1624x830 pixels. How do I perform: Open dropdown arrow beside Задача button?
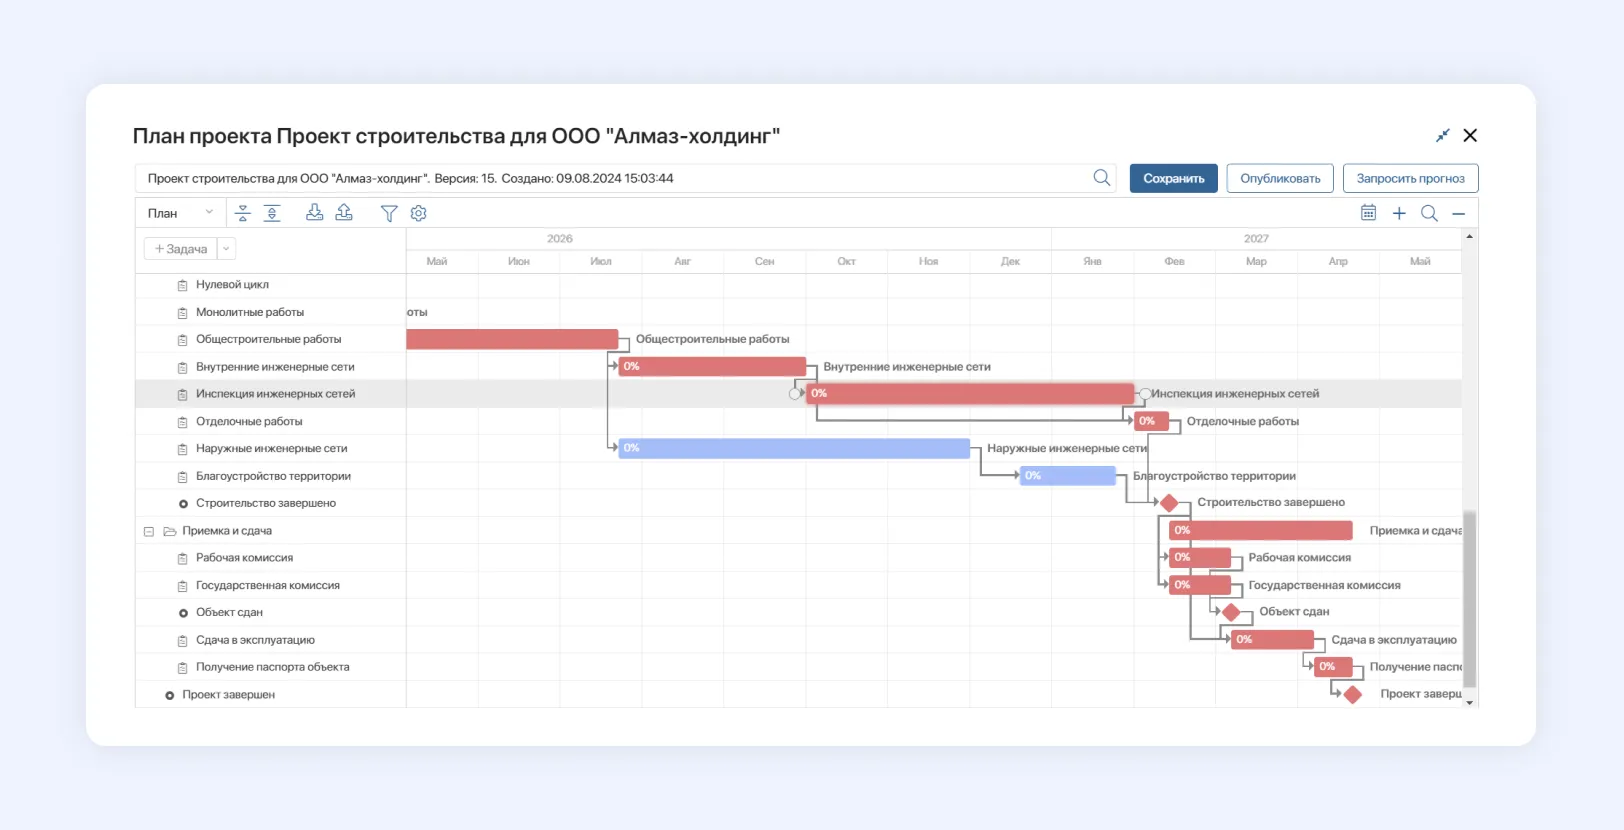tap(226, 249)
